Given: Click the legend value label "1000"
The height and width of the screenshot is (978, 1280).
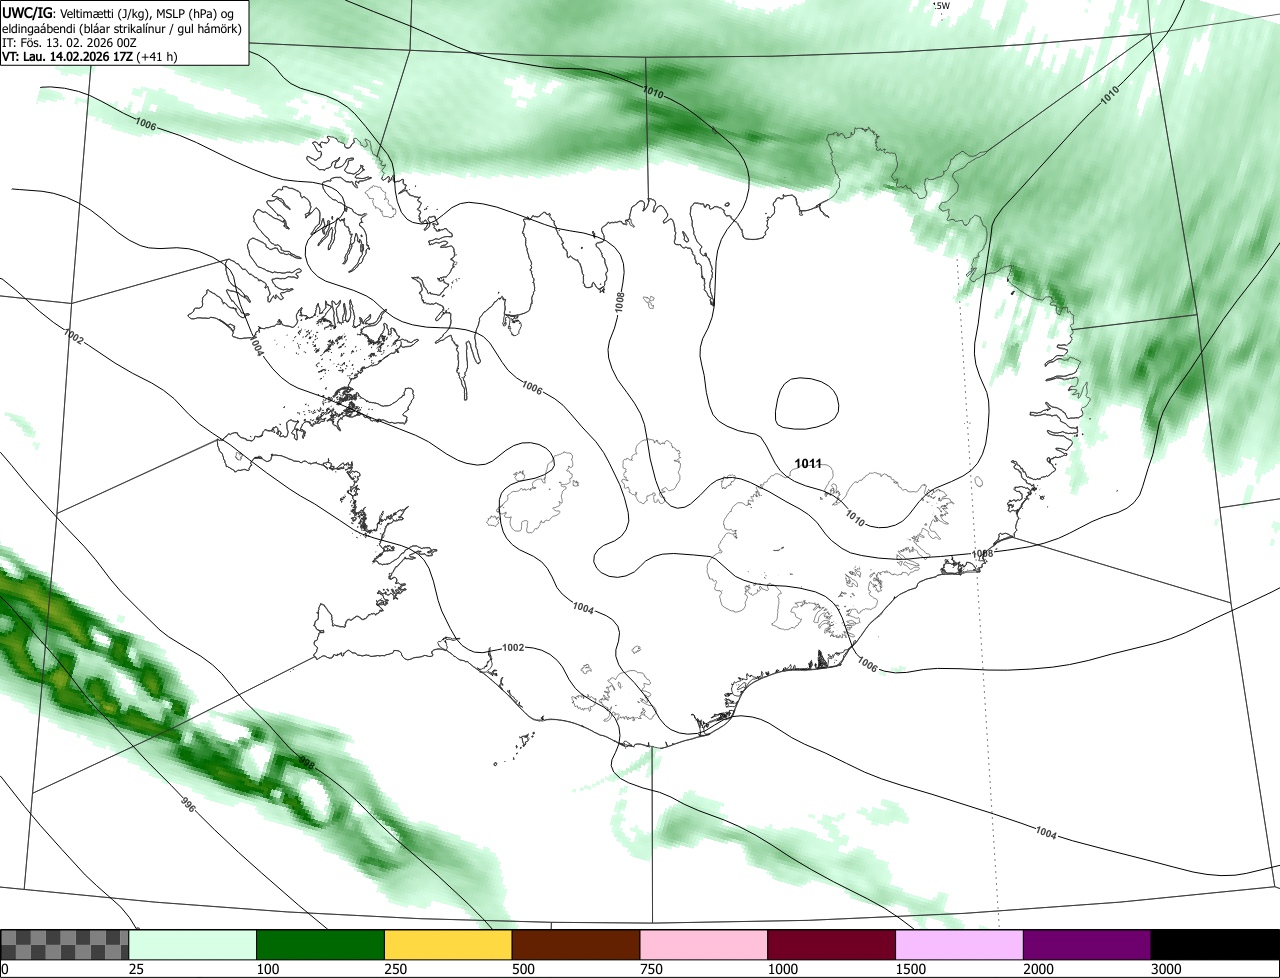Looking at the screenshot, I should pos(783,969).
